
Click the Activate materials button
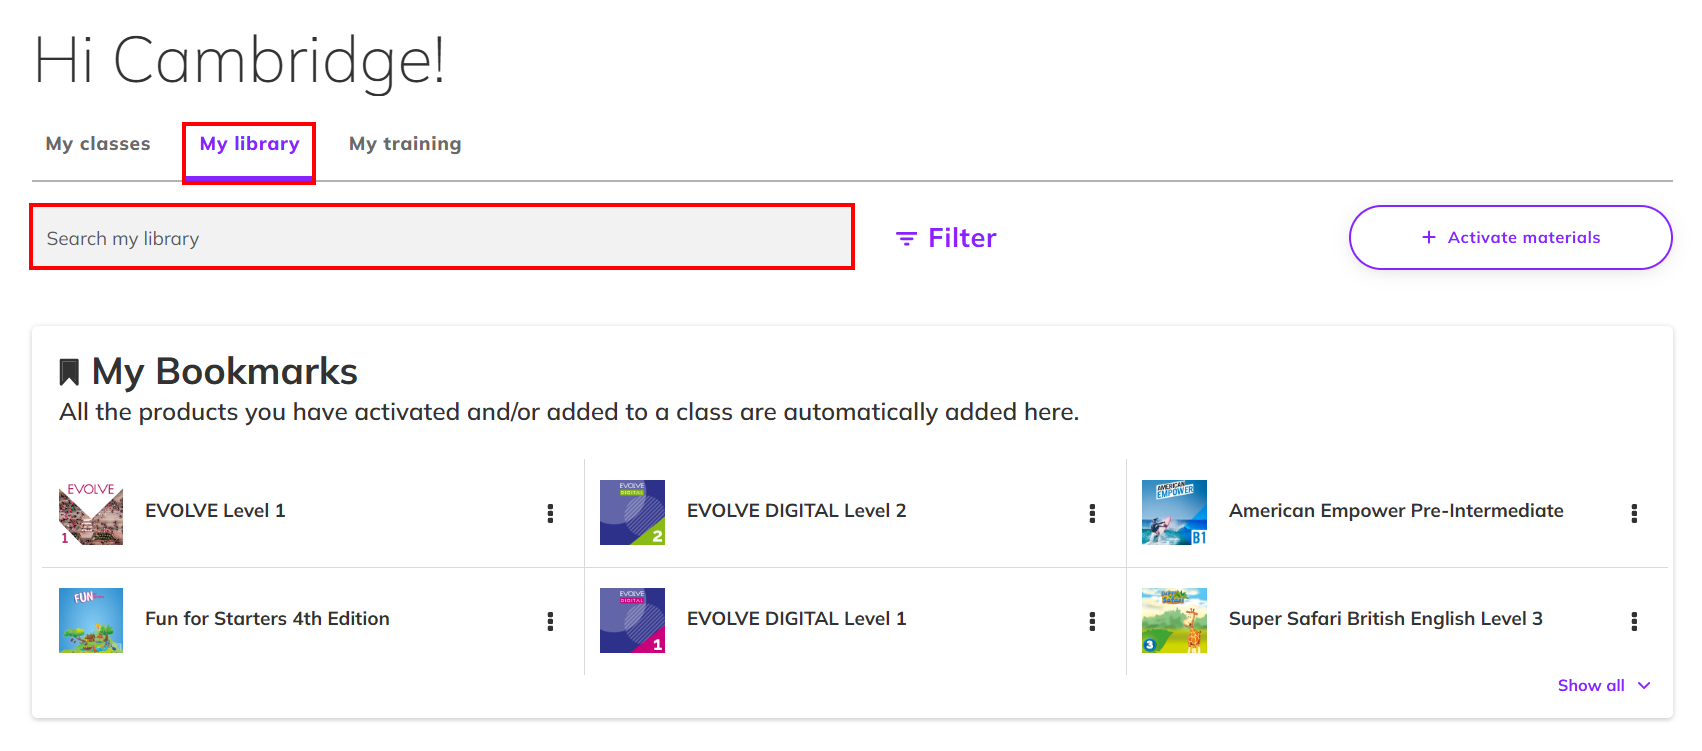(x=1510, y=237)
